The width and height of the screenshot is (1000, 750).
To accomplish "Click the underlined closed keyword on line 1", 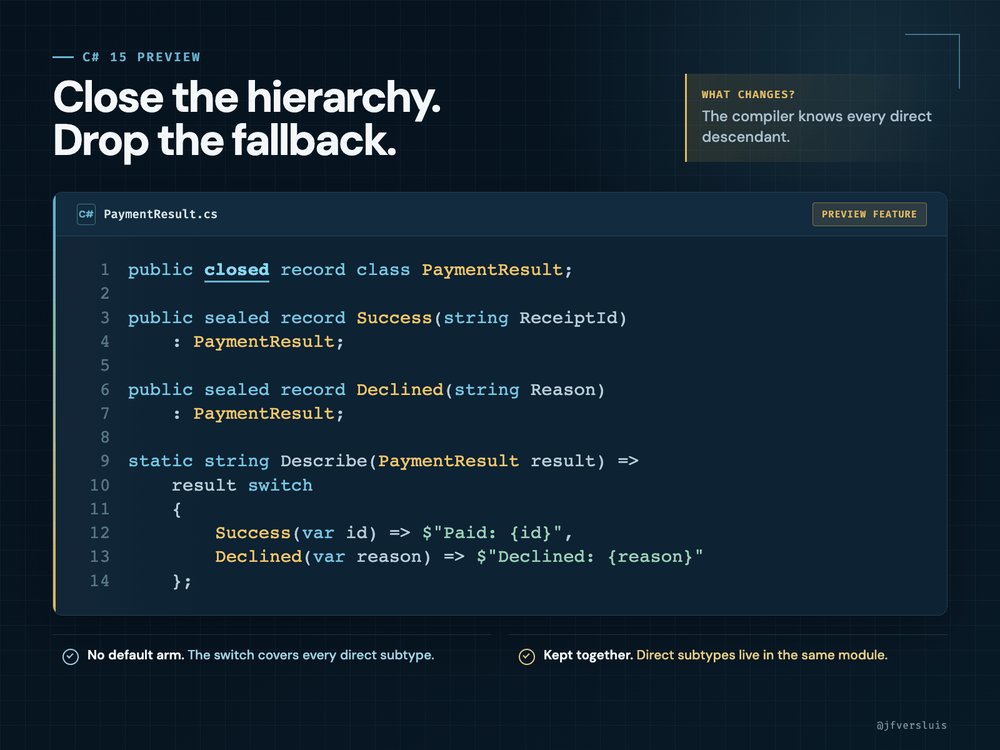I will 237,270.
